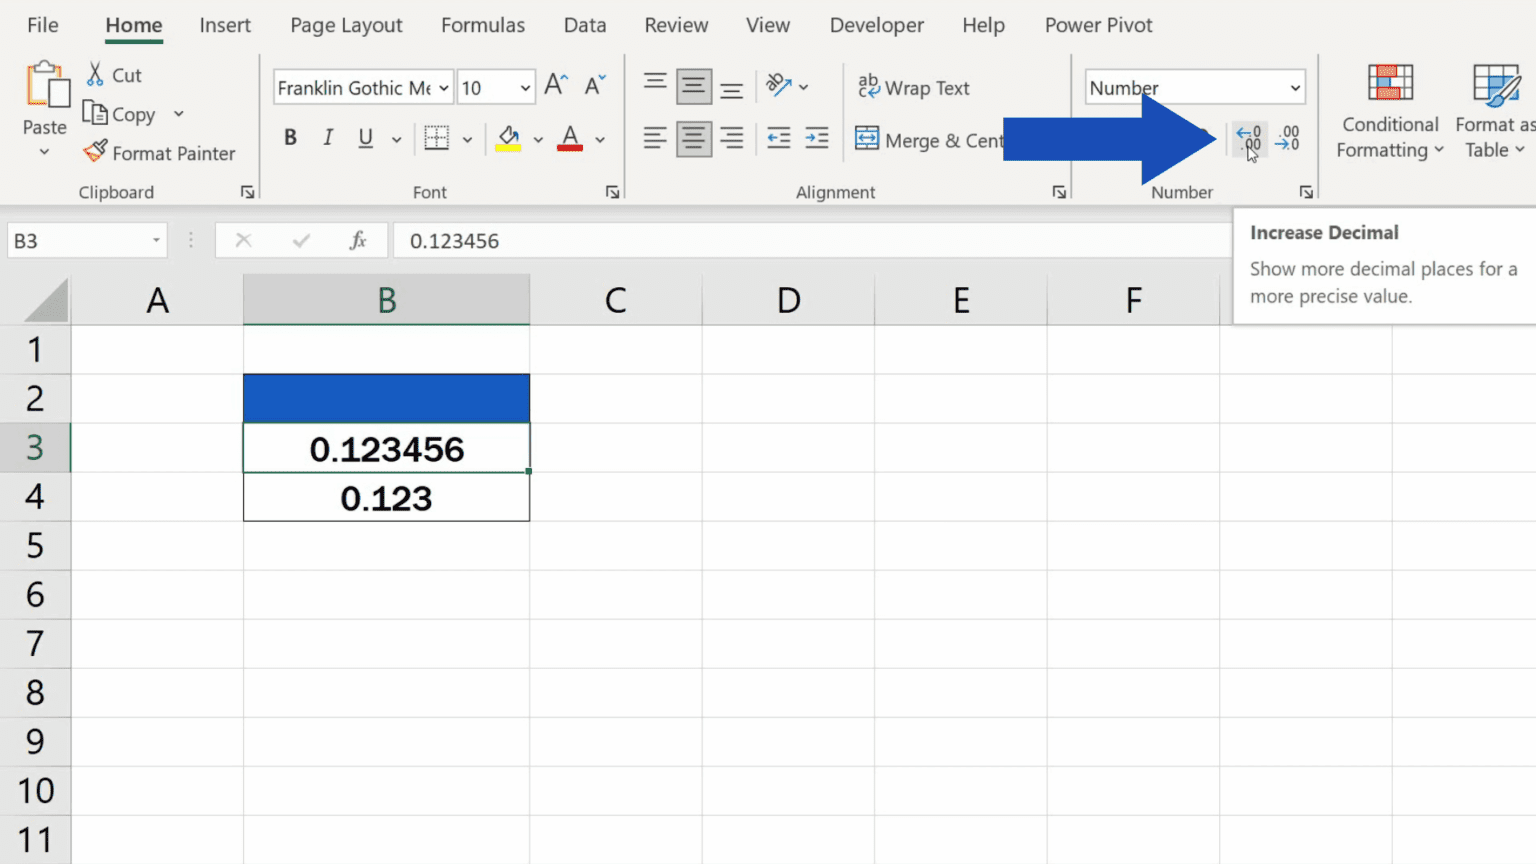Screen dimensions: 1536x864
Task: Enable Wrap Text for the cell
Action: [914, 88]
